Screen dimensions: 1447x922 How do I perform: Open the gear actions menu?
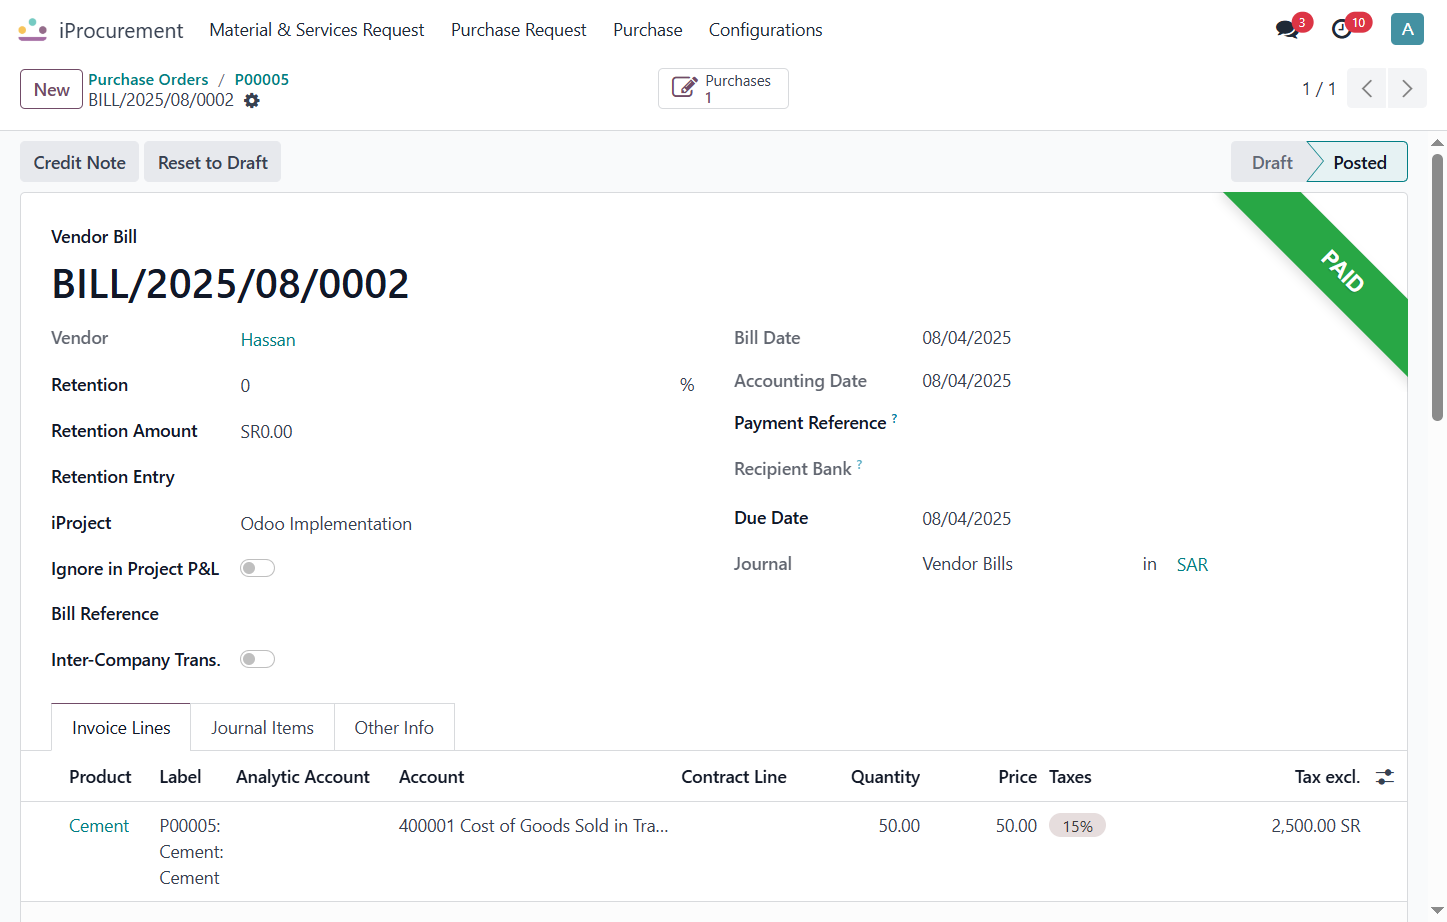click(x=252, y=101)
